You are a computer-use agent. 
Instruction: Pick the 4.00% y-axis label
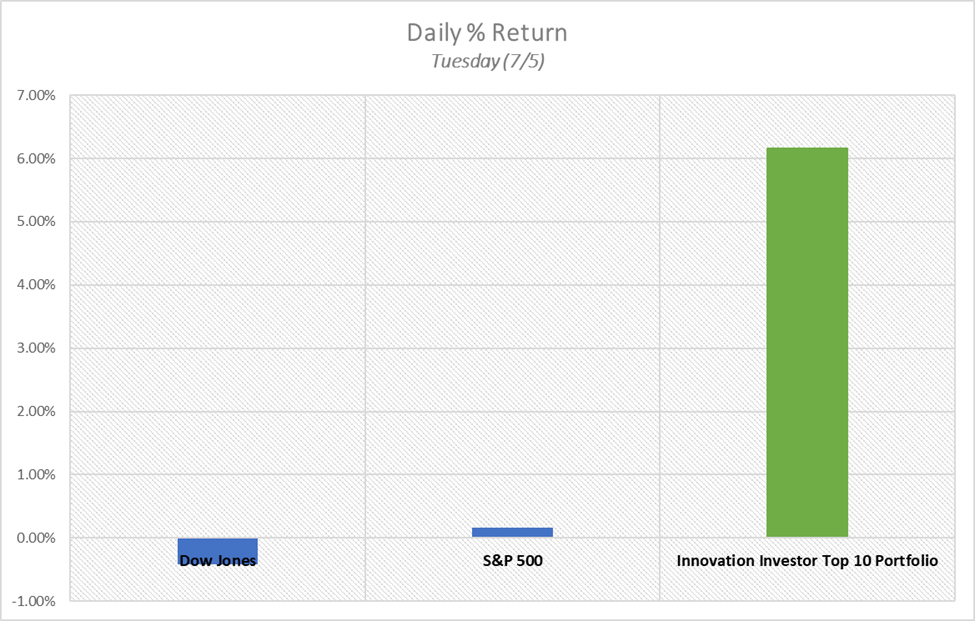35,285
